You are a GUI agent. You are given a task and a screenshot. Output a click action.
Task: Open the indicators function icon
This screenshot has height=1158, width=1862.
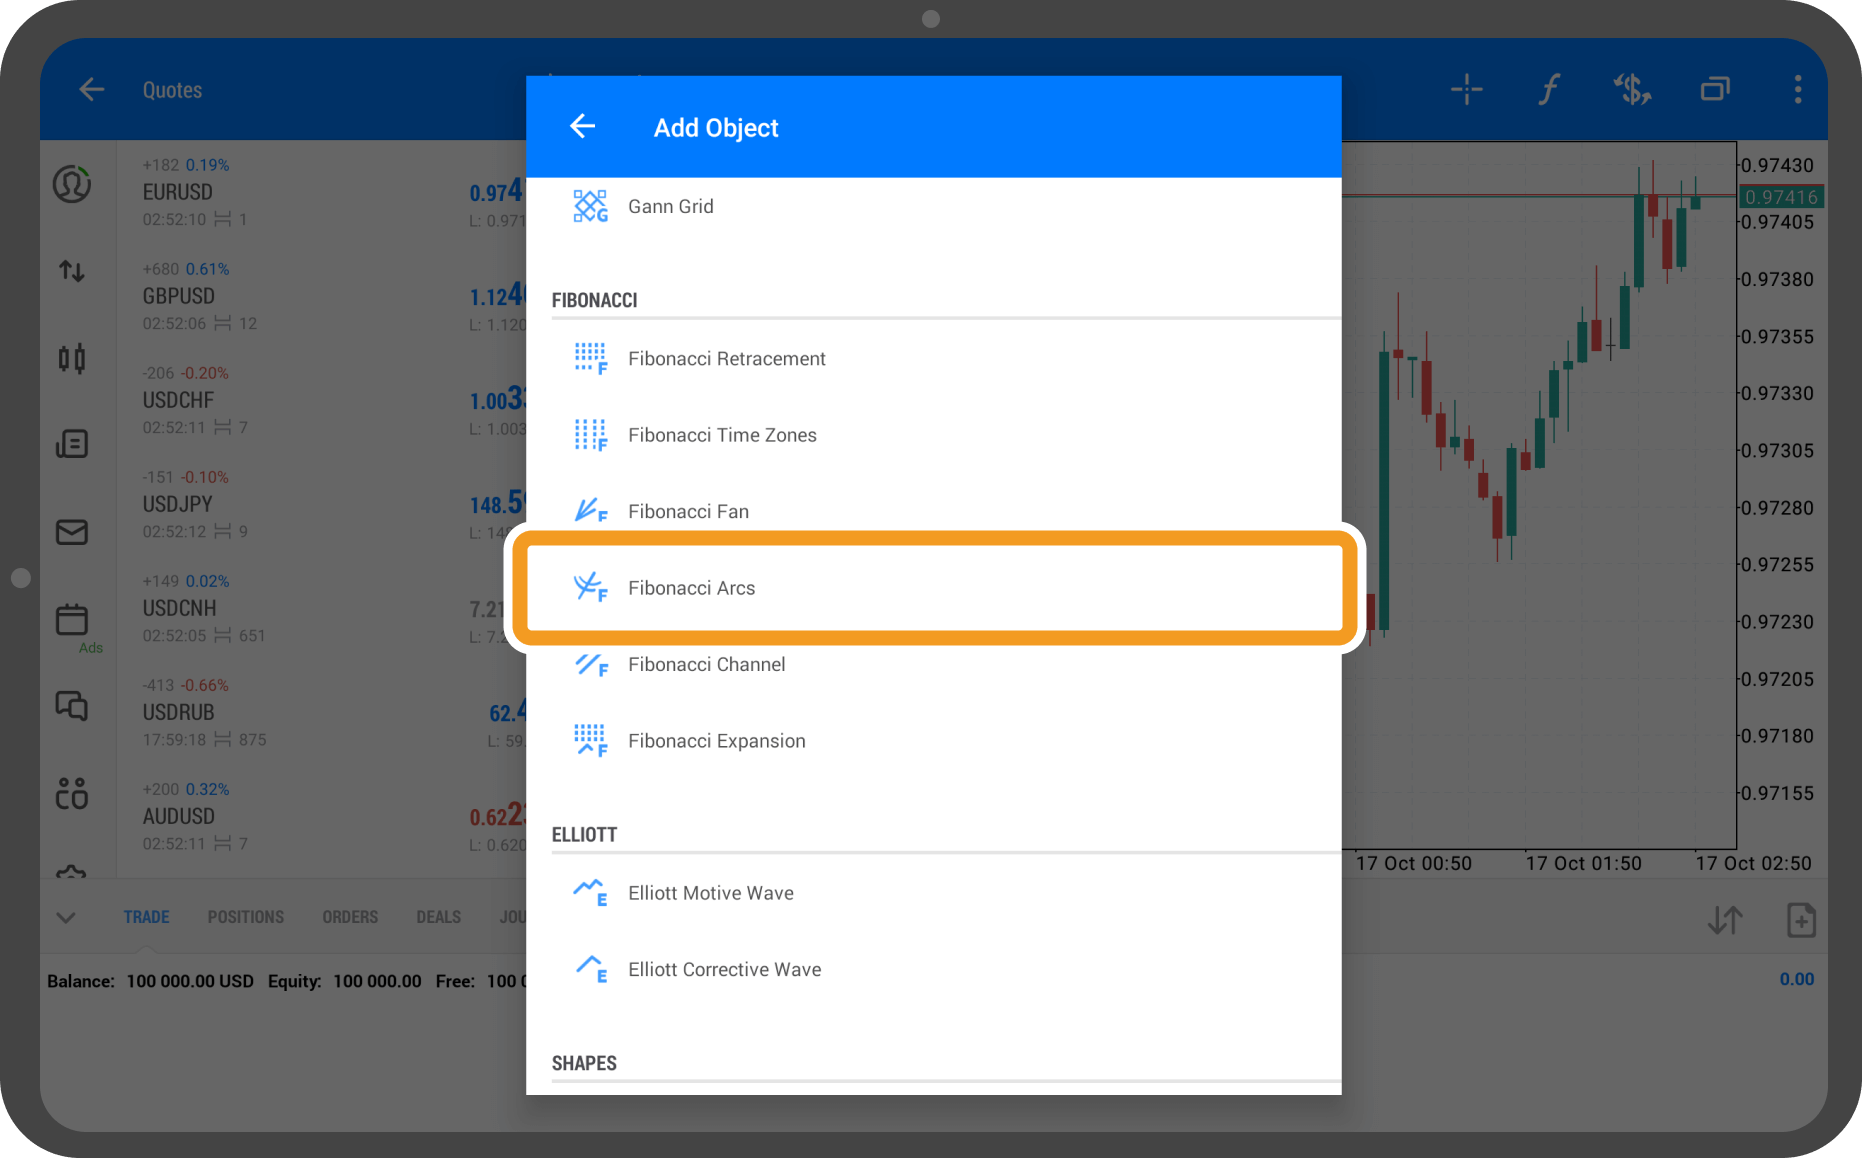click(1549, 90)
